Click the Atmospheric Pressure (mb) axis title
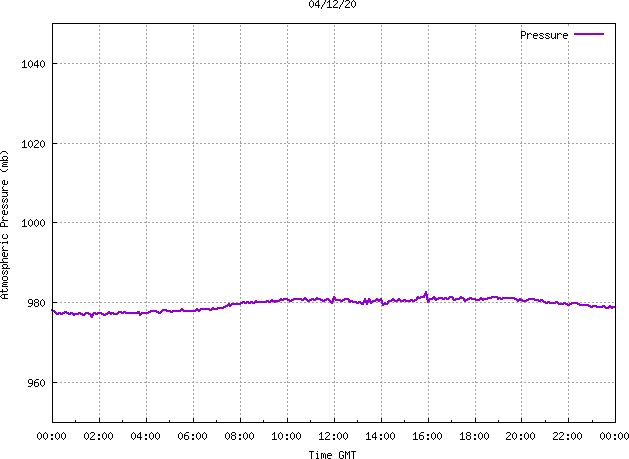This screenshot has height=459, width=629. [x=5, y=225]
